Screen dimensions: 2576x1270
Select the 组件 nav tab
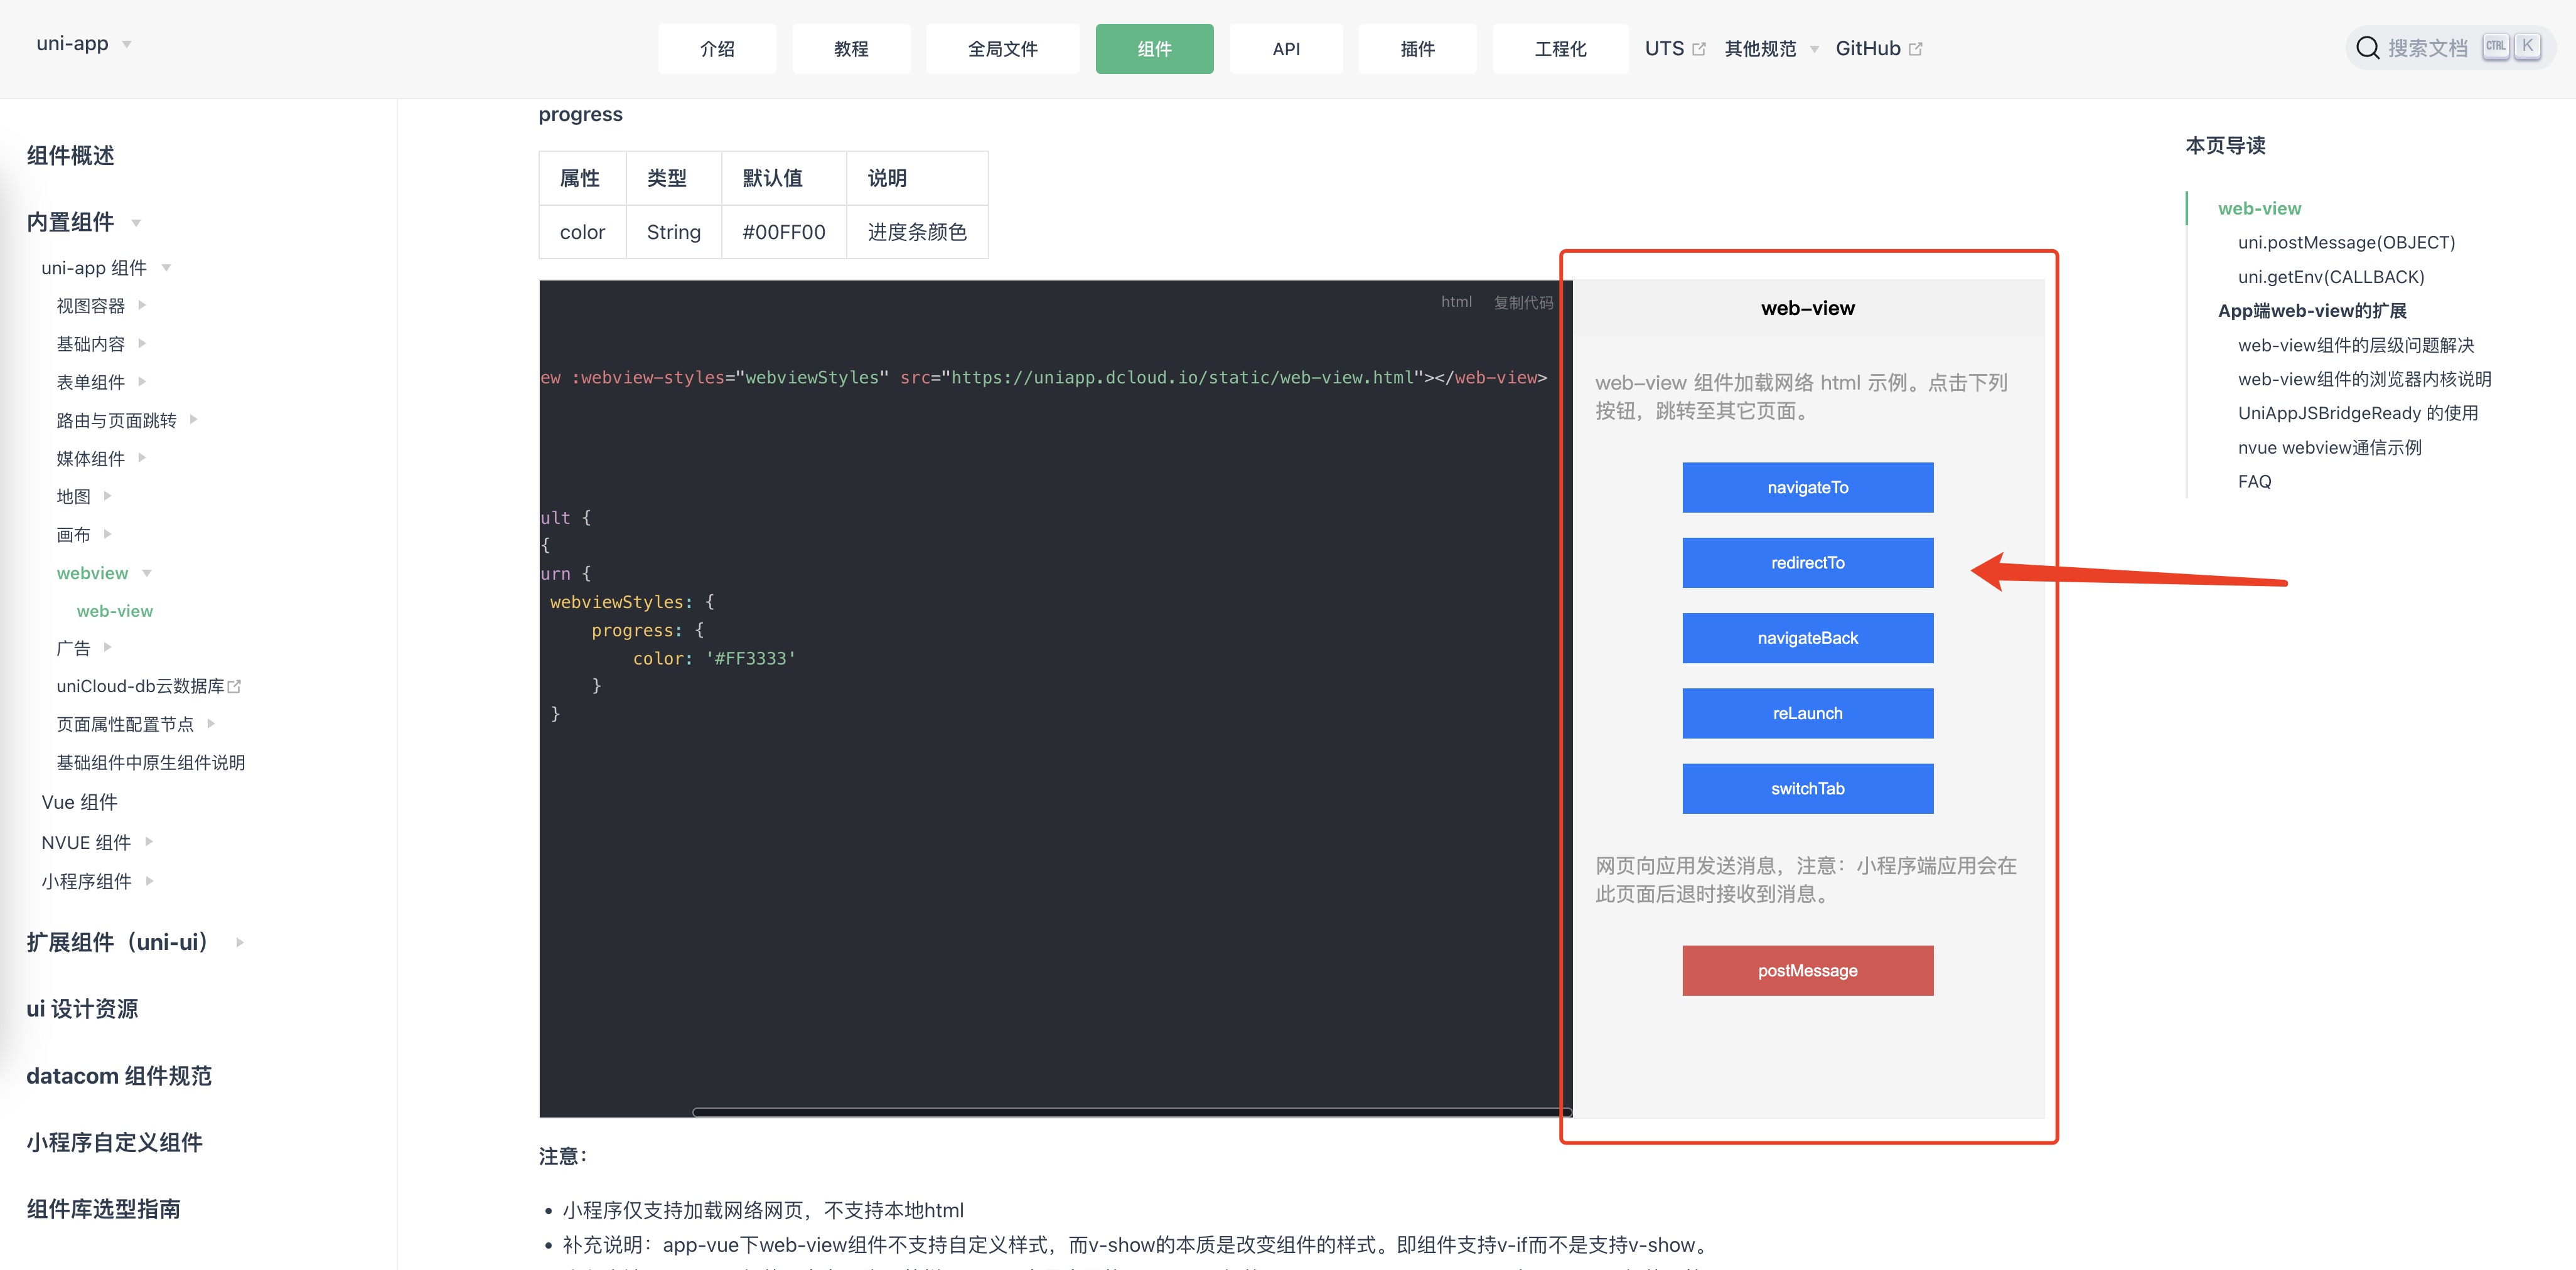click(1154, 49)
